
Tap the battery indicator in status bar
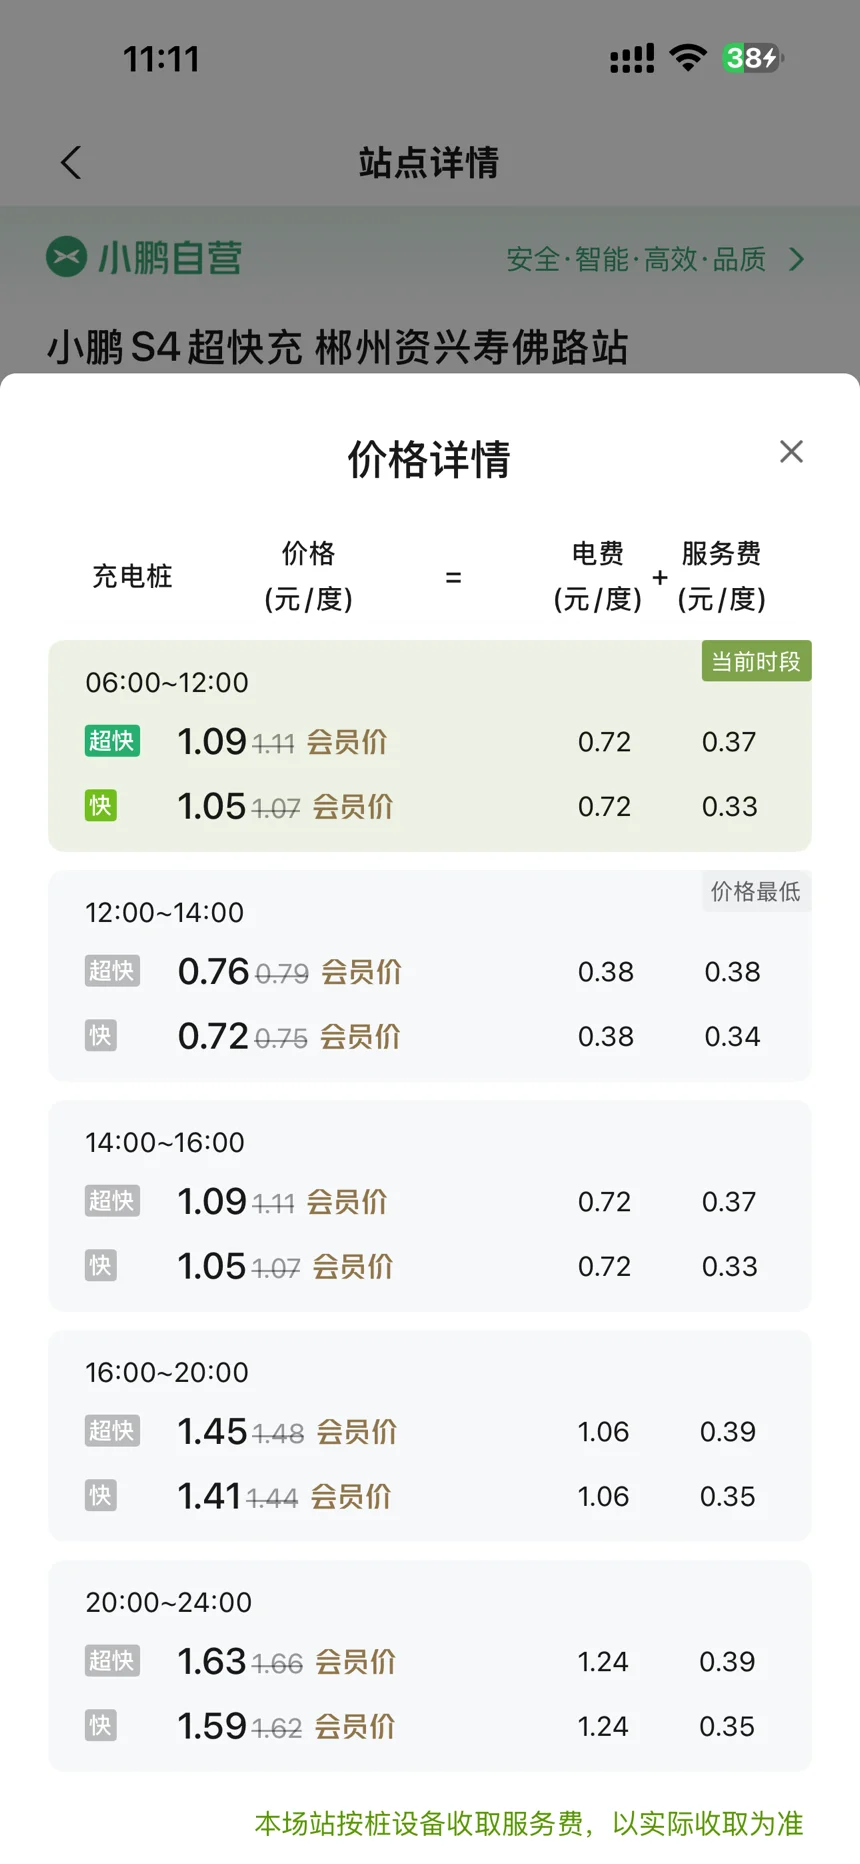pos(753,58)
